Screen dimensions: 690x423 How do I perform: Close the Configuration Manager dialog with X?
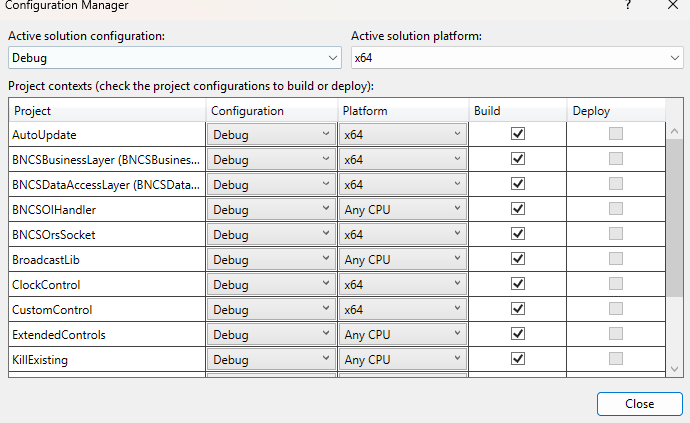tap(673, 5)
